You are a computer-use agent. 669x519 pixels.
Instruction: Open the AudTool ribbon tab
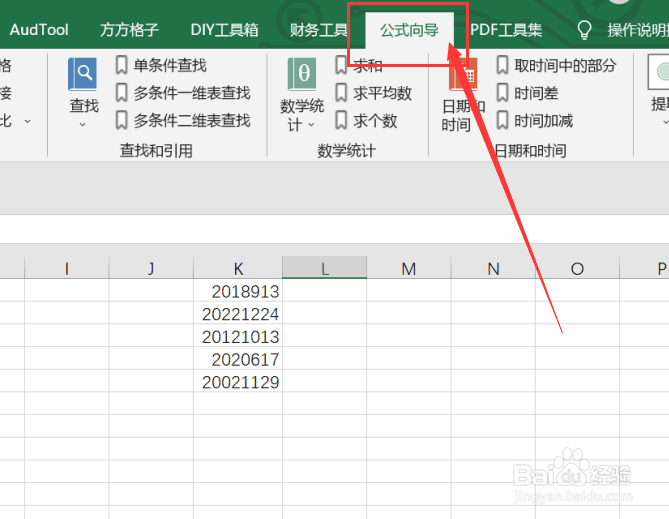(x=39, y=30)
